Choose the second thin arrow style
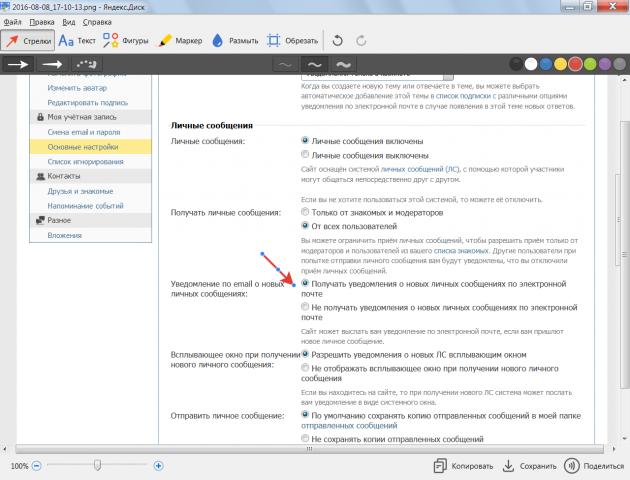 [52, 64]
